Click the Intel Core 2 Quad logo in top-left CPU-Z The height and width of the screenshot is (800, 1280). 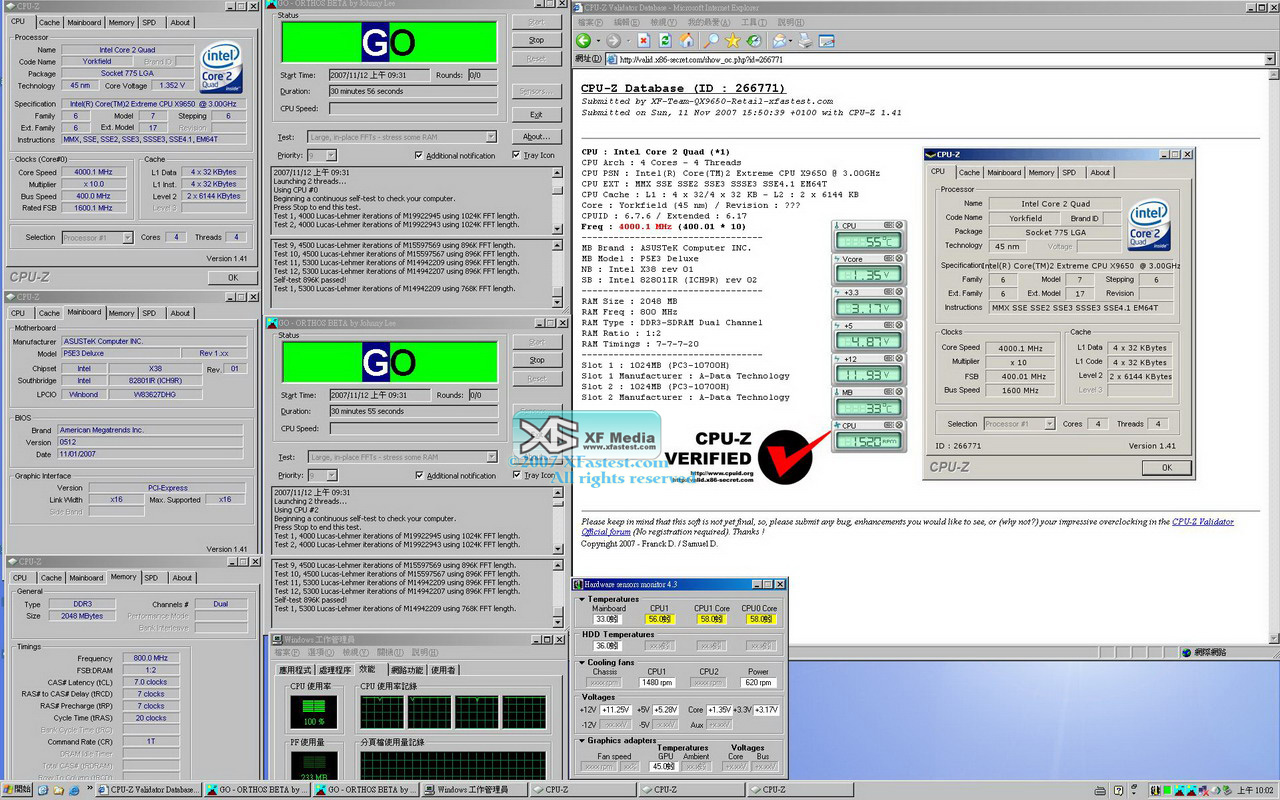click(220, 69)
